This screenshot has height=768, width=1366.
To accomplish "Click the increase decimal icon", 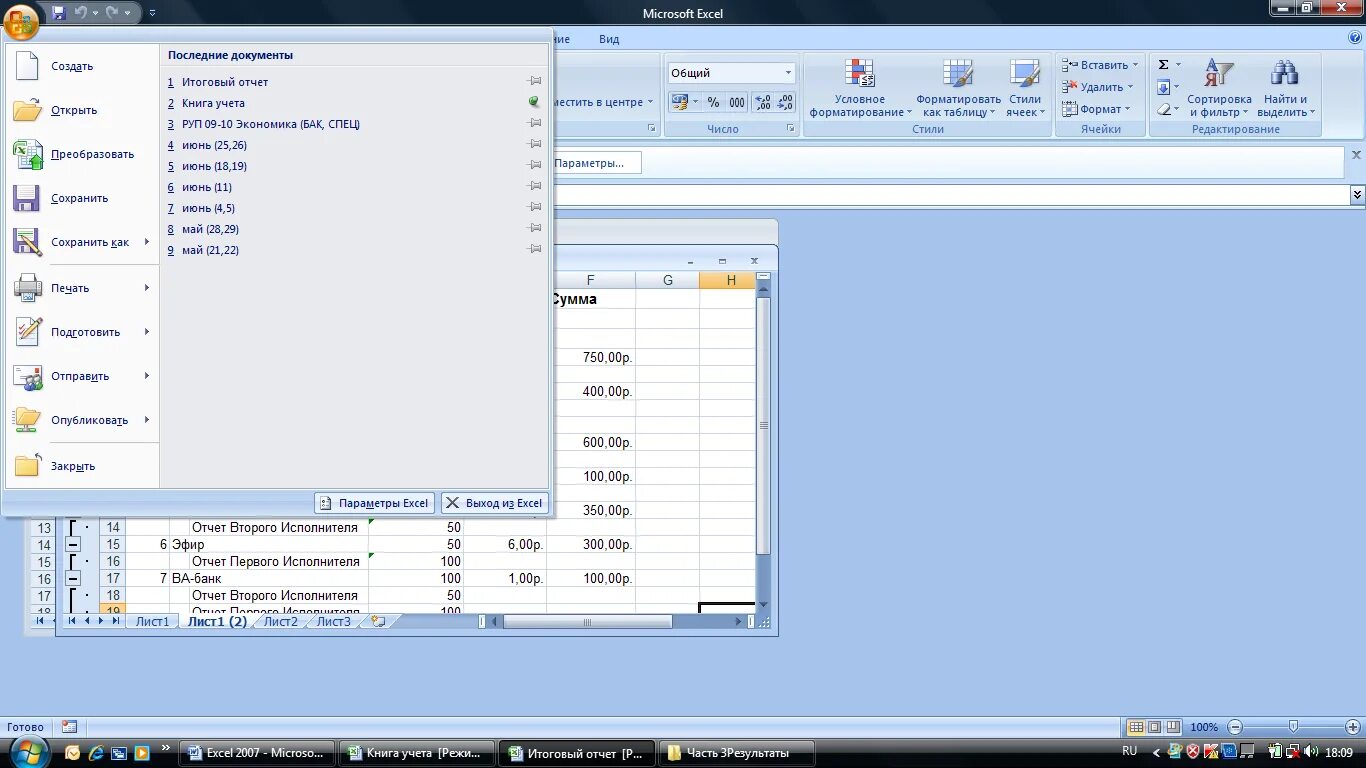I will coord(762,102).
